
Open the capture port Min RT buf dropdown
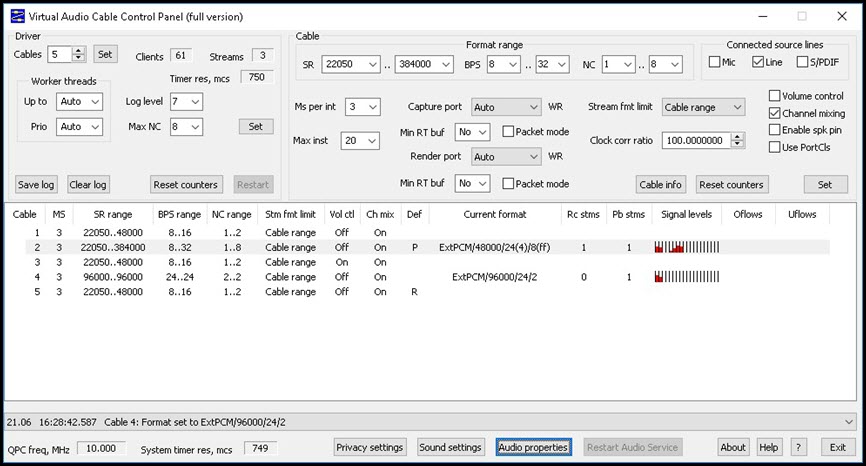click(x=472, y=132)
